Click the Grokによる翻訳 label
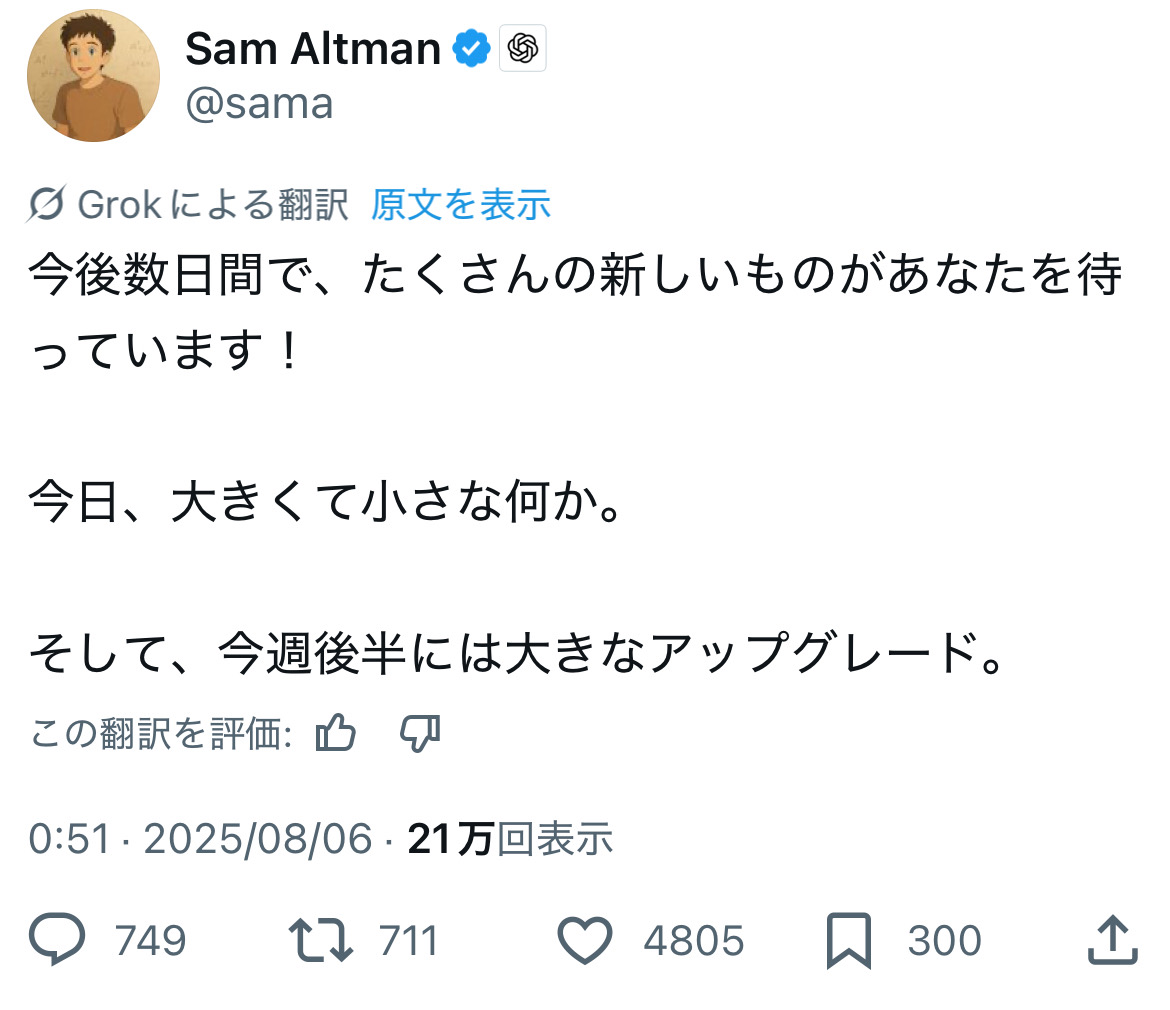This screenshot has height=1010, width=1170. [x=212, y=205]
